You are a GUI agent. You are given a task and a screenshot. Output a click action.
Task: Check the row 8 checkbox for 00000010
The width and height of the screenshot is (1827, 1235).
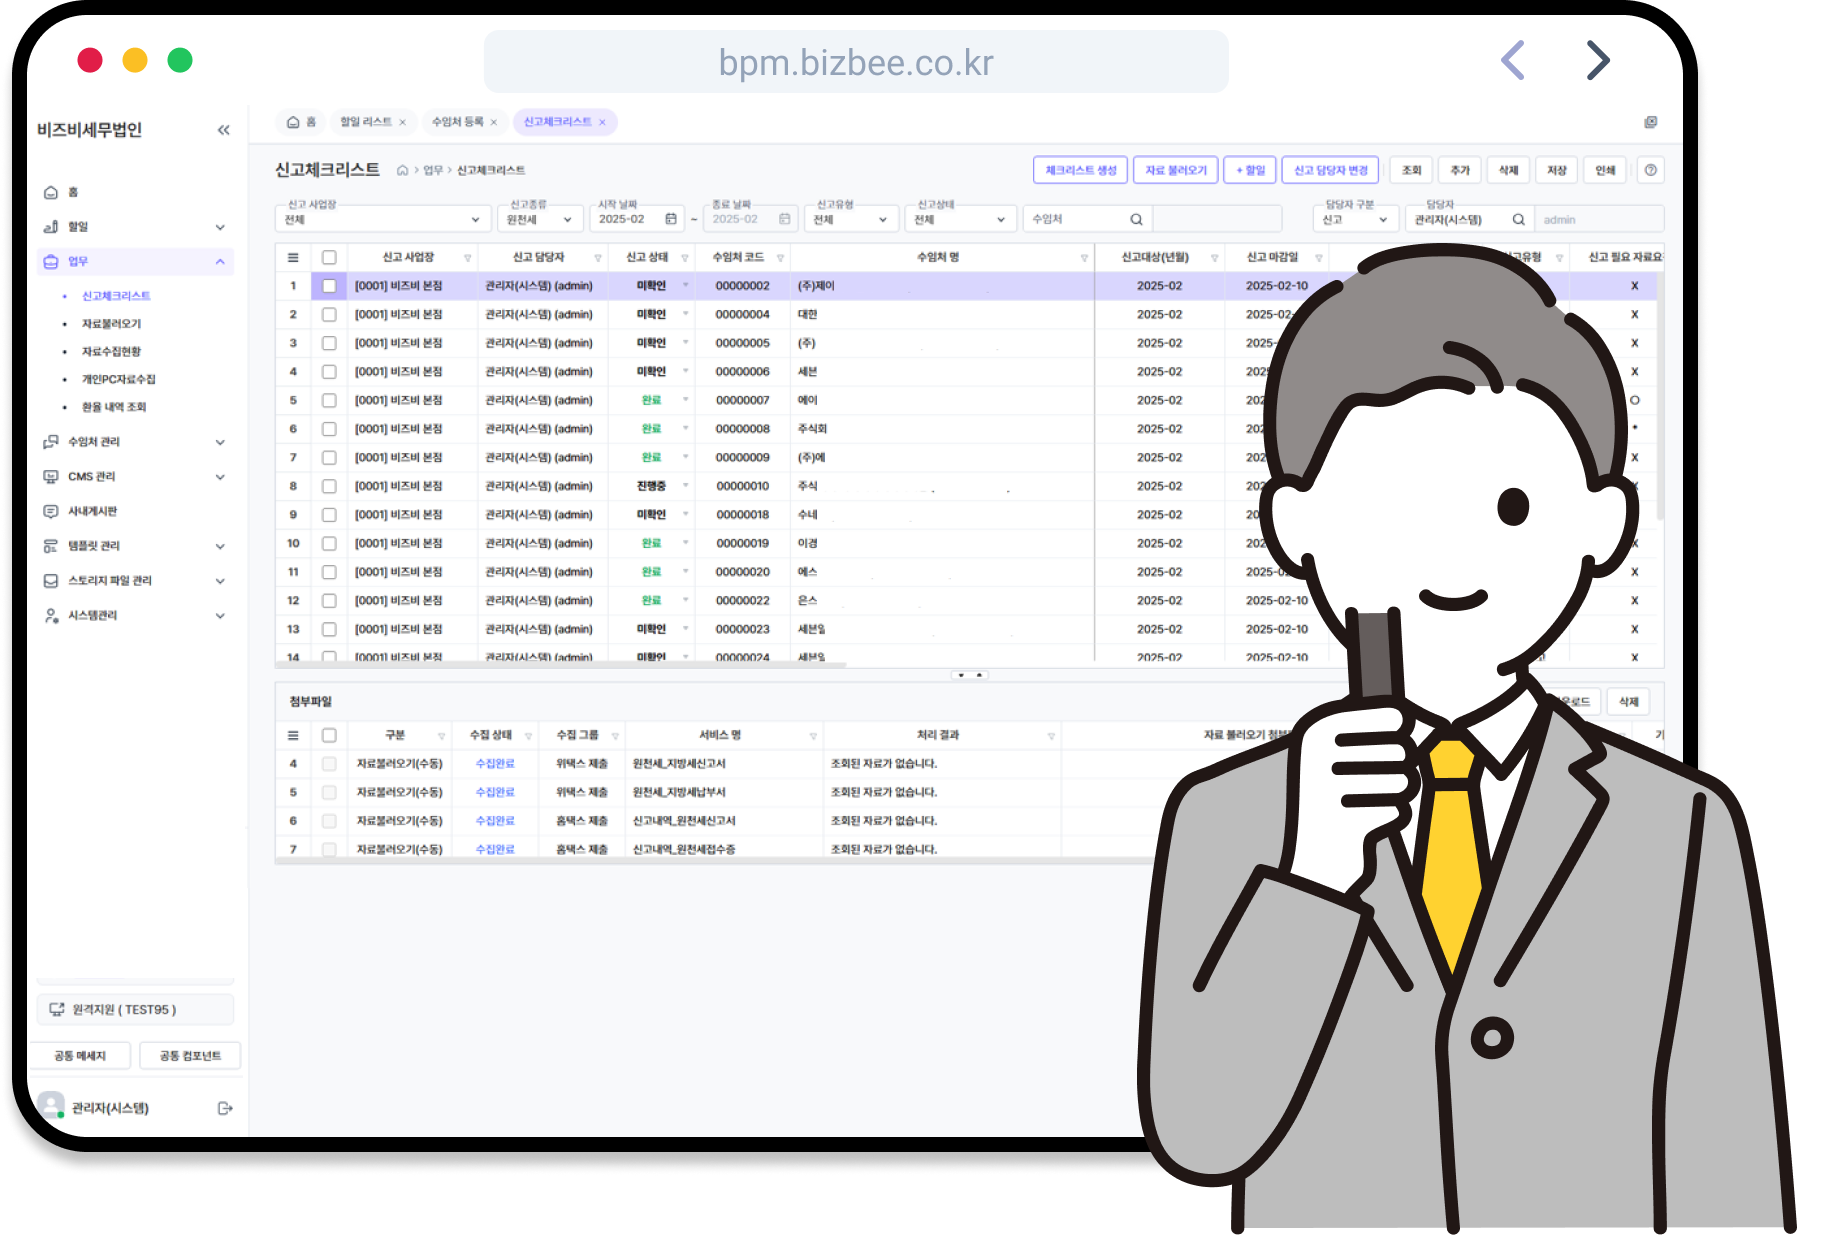(329, 486)
